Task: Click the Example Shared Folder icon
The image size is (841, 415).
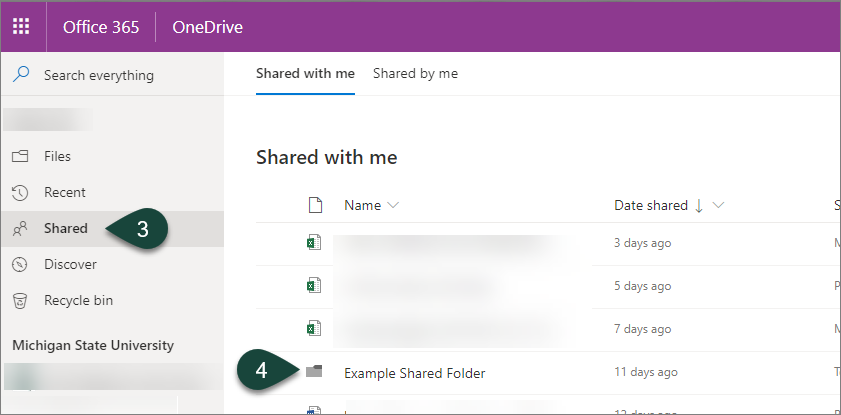Action: (x=314, y=371)
